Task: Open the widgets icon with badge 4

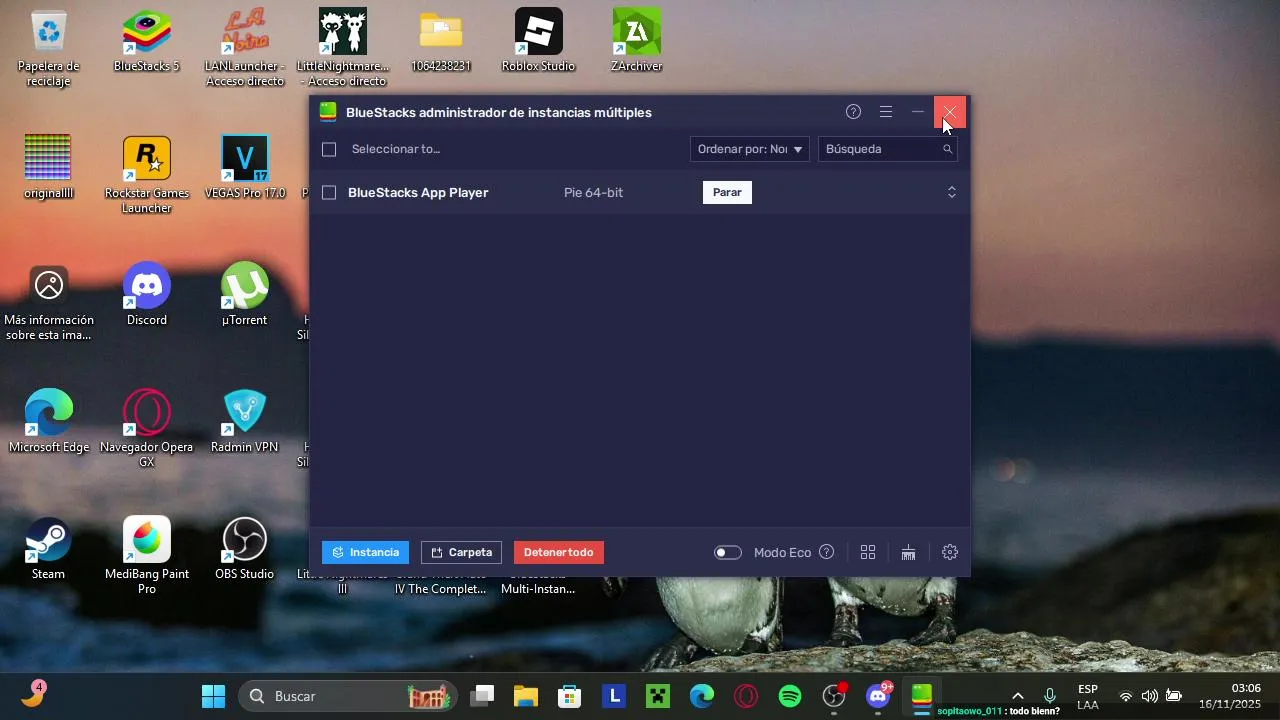Action: (33, 694)
